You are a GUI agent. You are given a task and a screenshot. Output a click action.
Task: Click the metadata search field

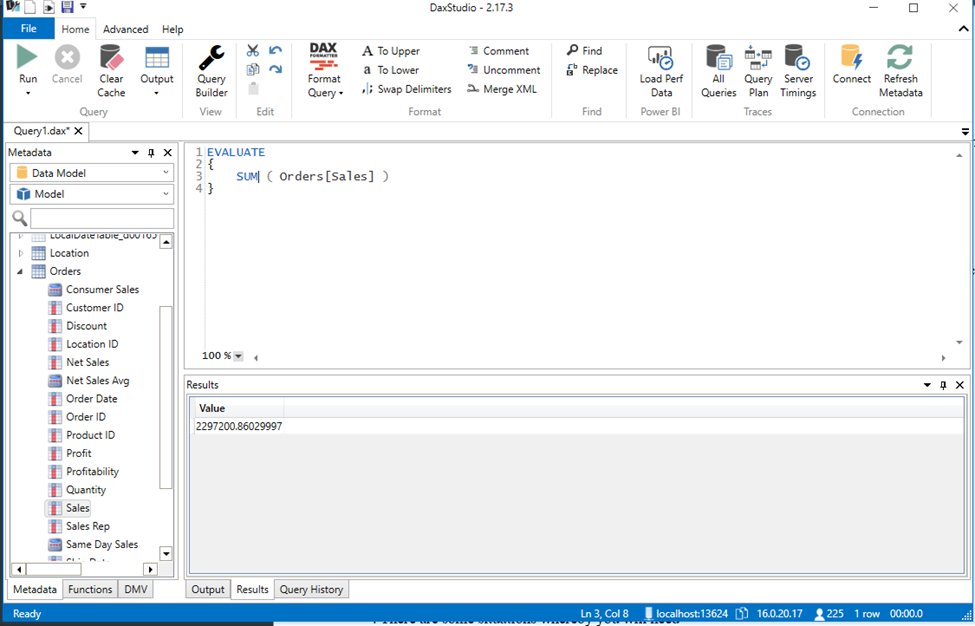(101, 218)
